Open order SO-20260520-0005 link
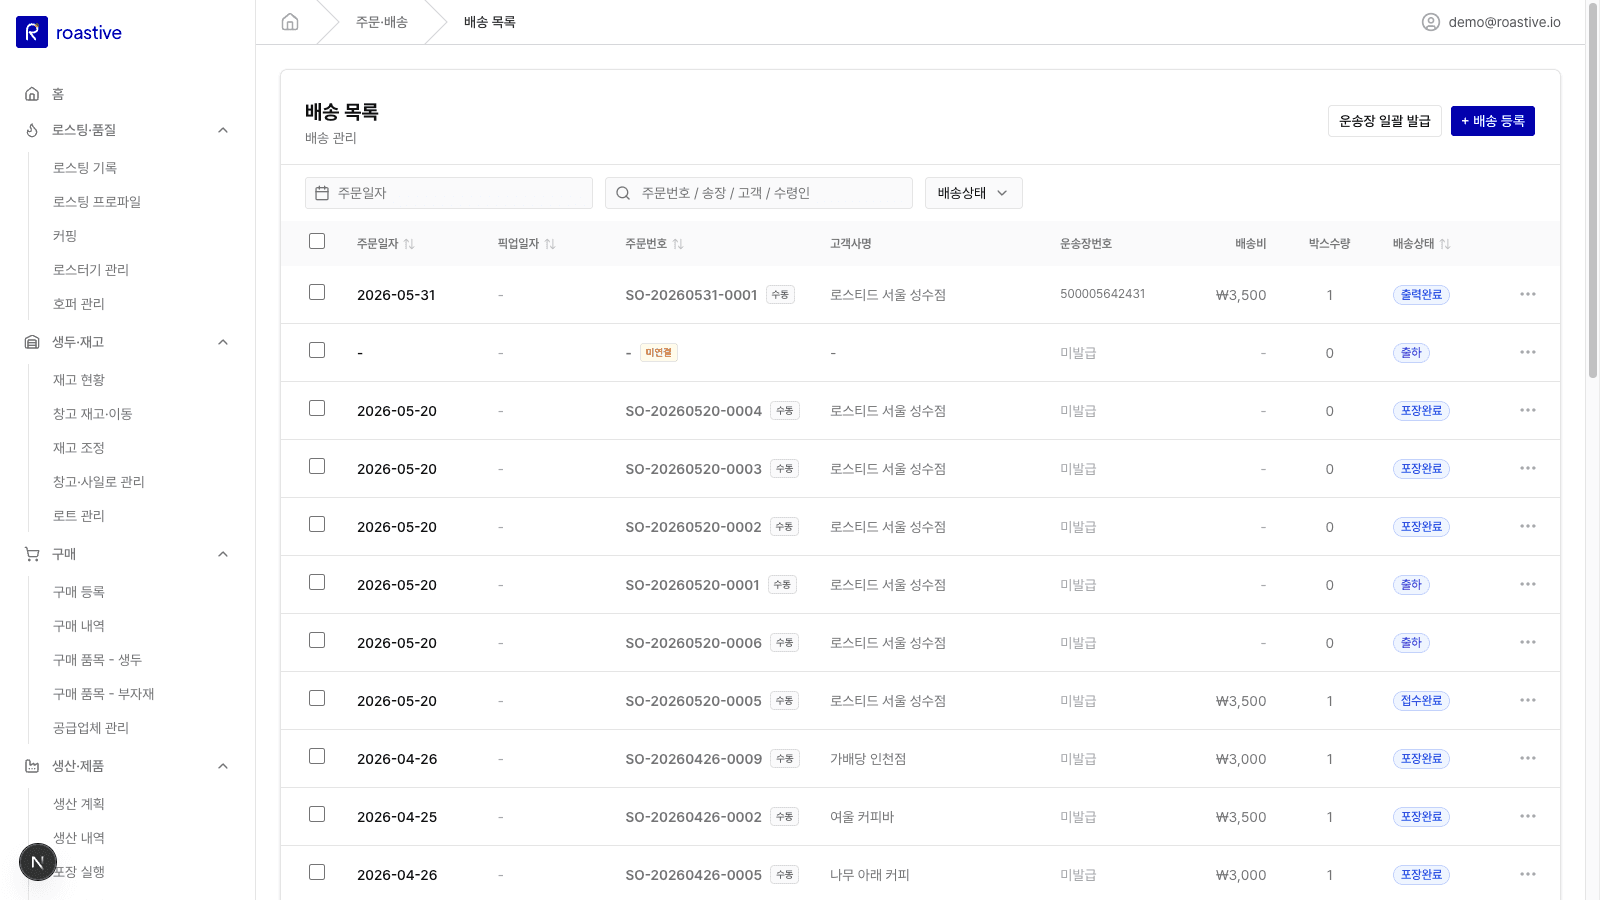The height and width of the screenshot is (900, 1600). (x=693, y=701)
